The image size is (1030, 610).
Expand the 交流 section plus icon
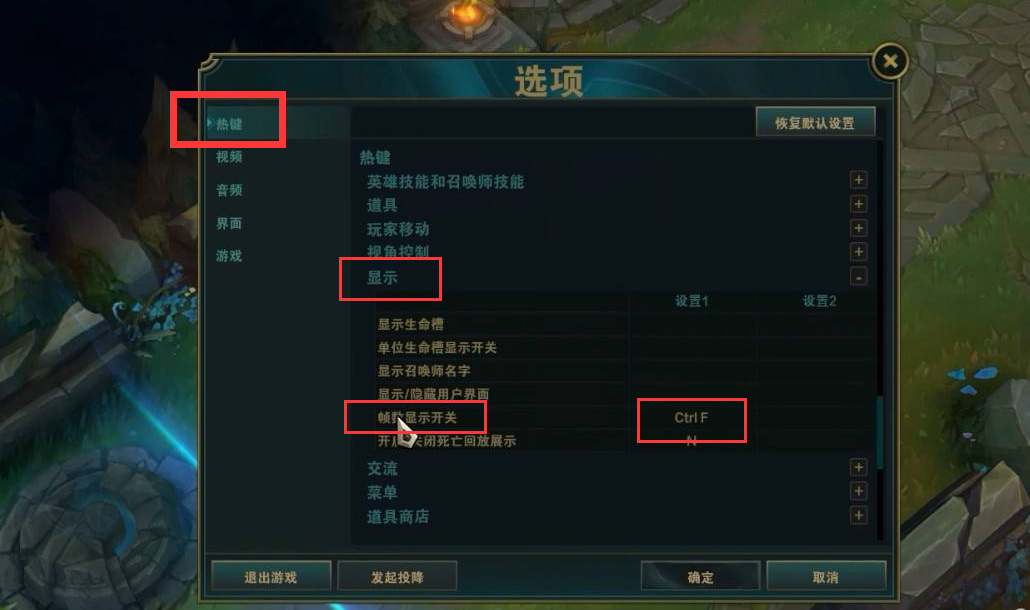858,468
